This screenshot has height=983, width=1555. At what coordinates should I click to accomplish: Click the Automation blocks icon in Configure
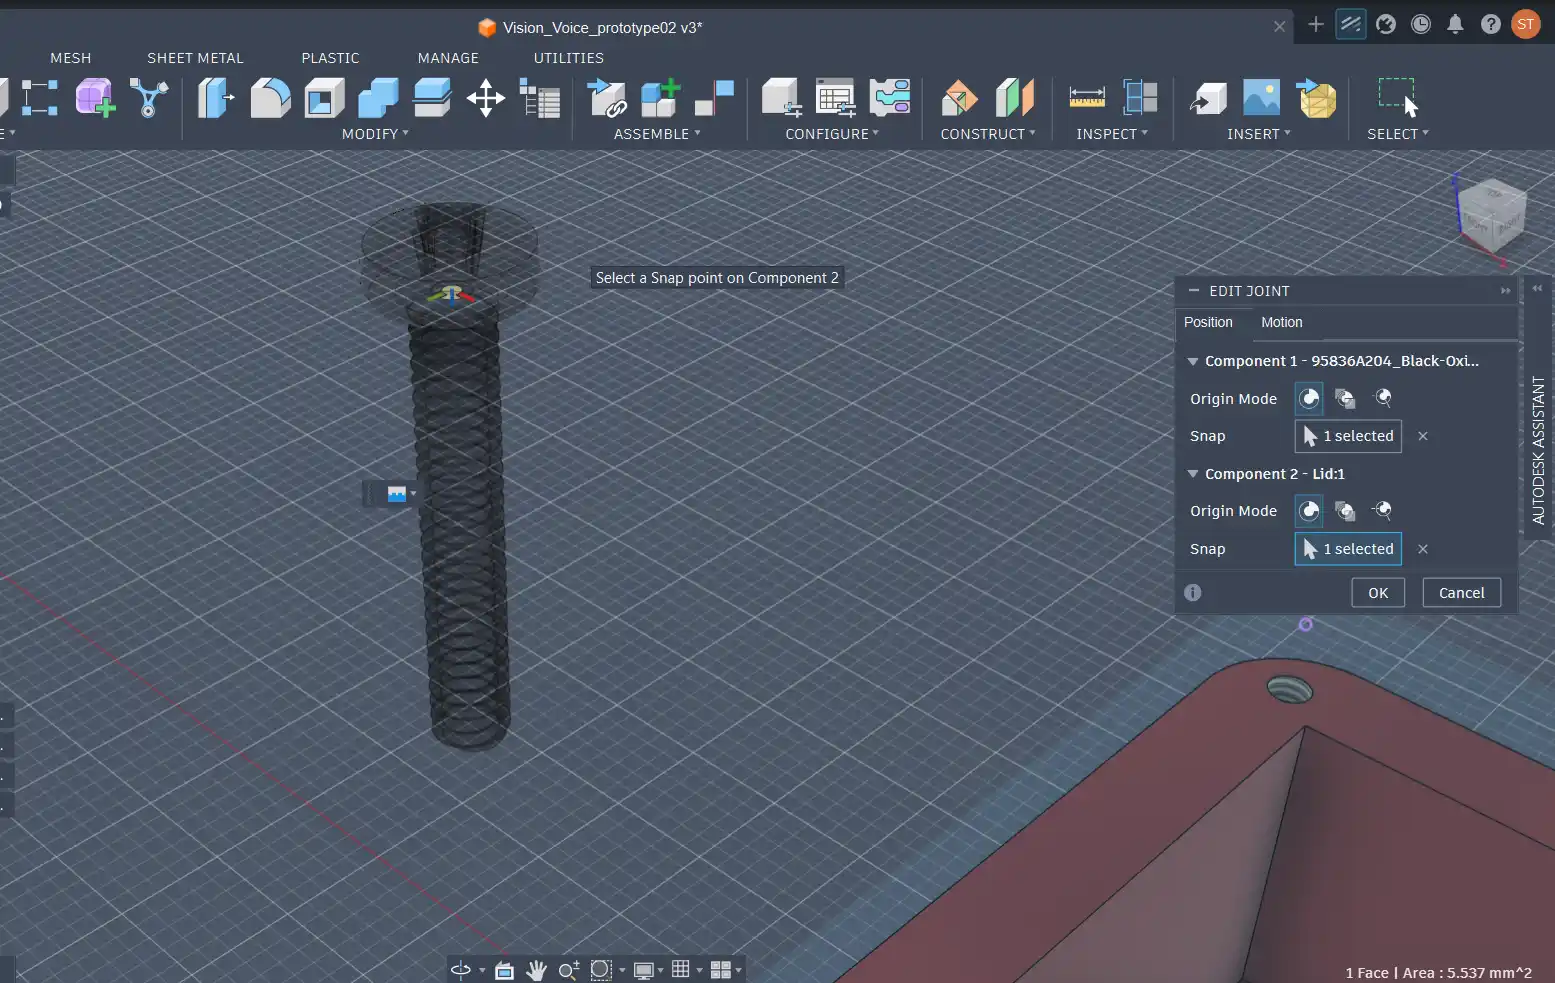[x=889, y=98]
